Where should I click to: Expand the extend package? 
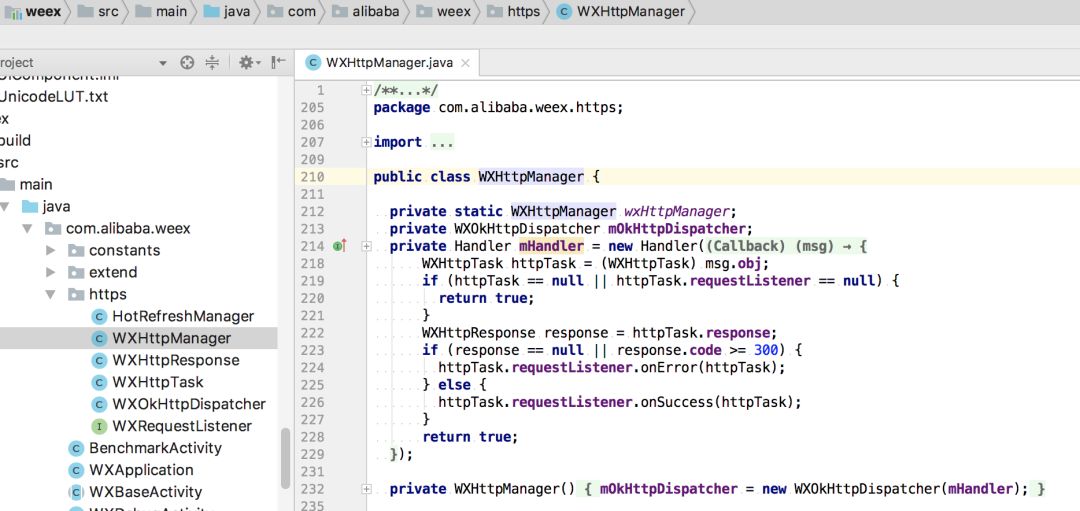coord(50,273)
